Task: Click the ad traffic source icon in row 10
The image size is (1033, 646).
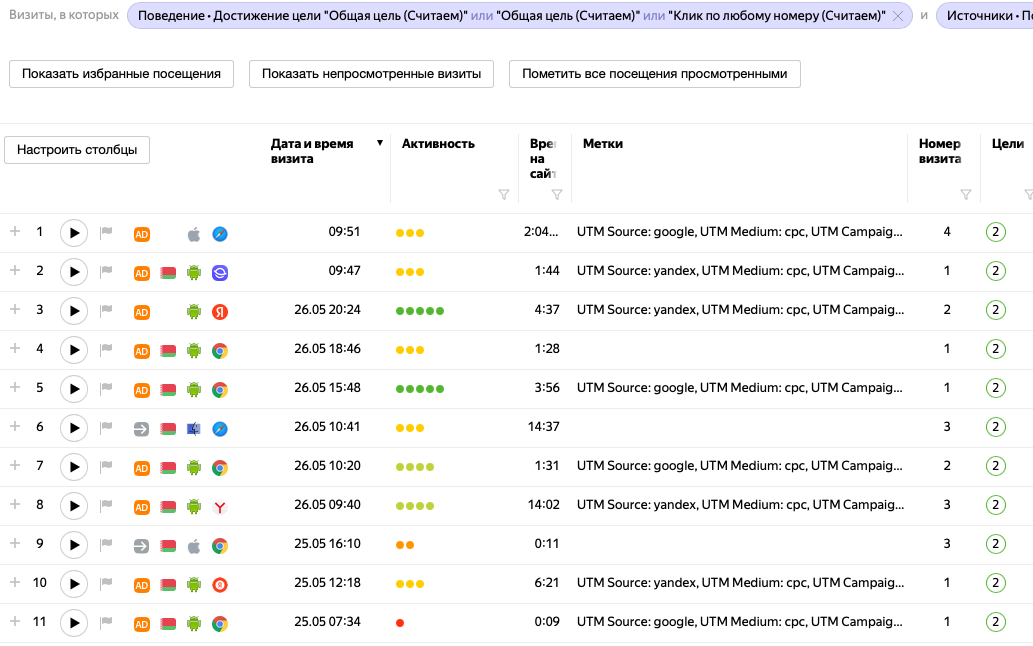Action: (142, 584)
